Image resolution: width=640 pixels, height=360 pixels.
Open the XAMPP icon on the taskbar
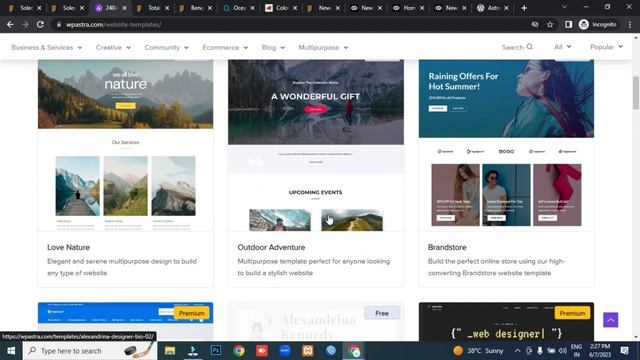308,351
